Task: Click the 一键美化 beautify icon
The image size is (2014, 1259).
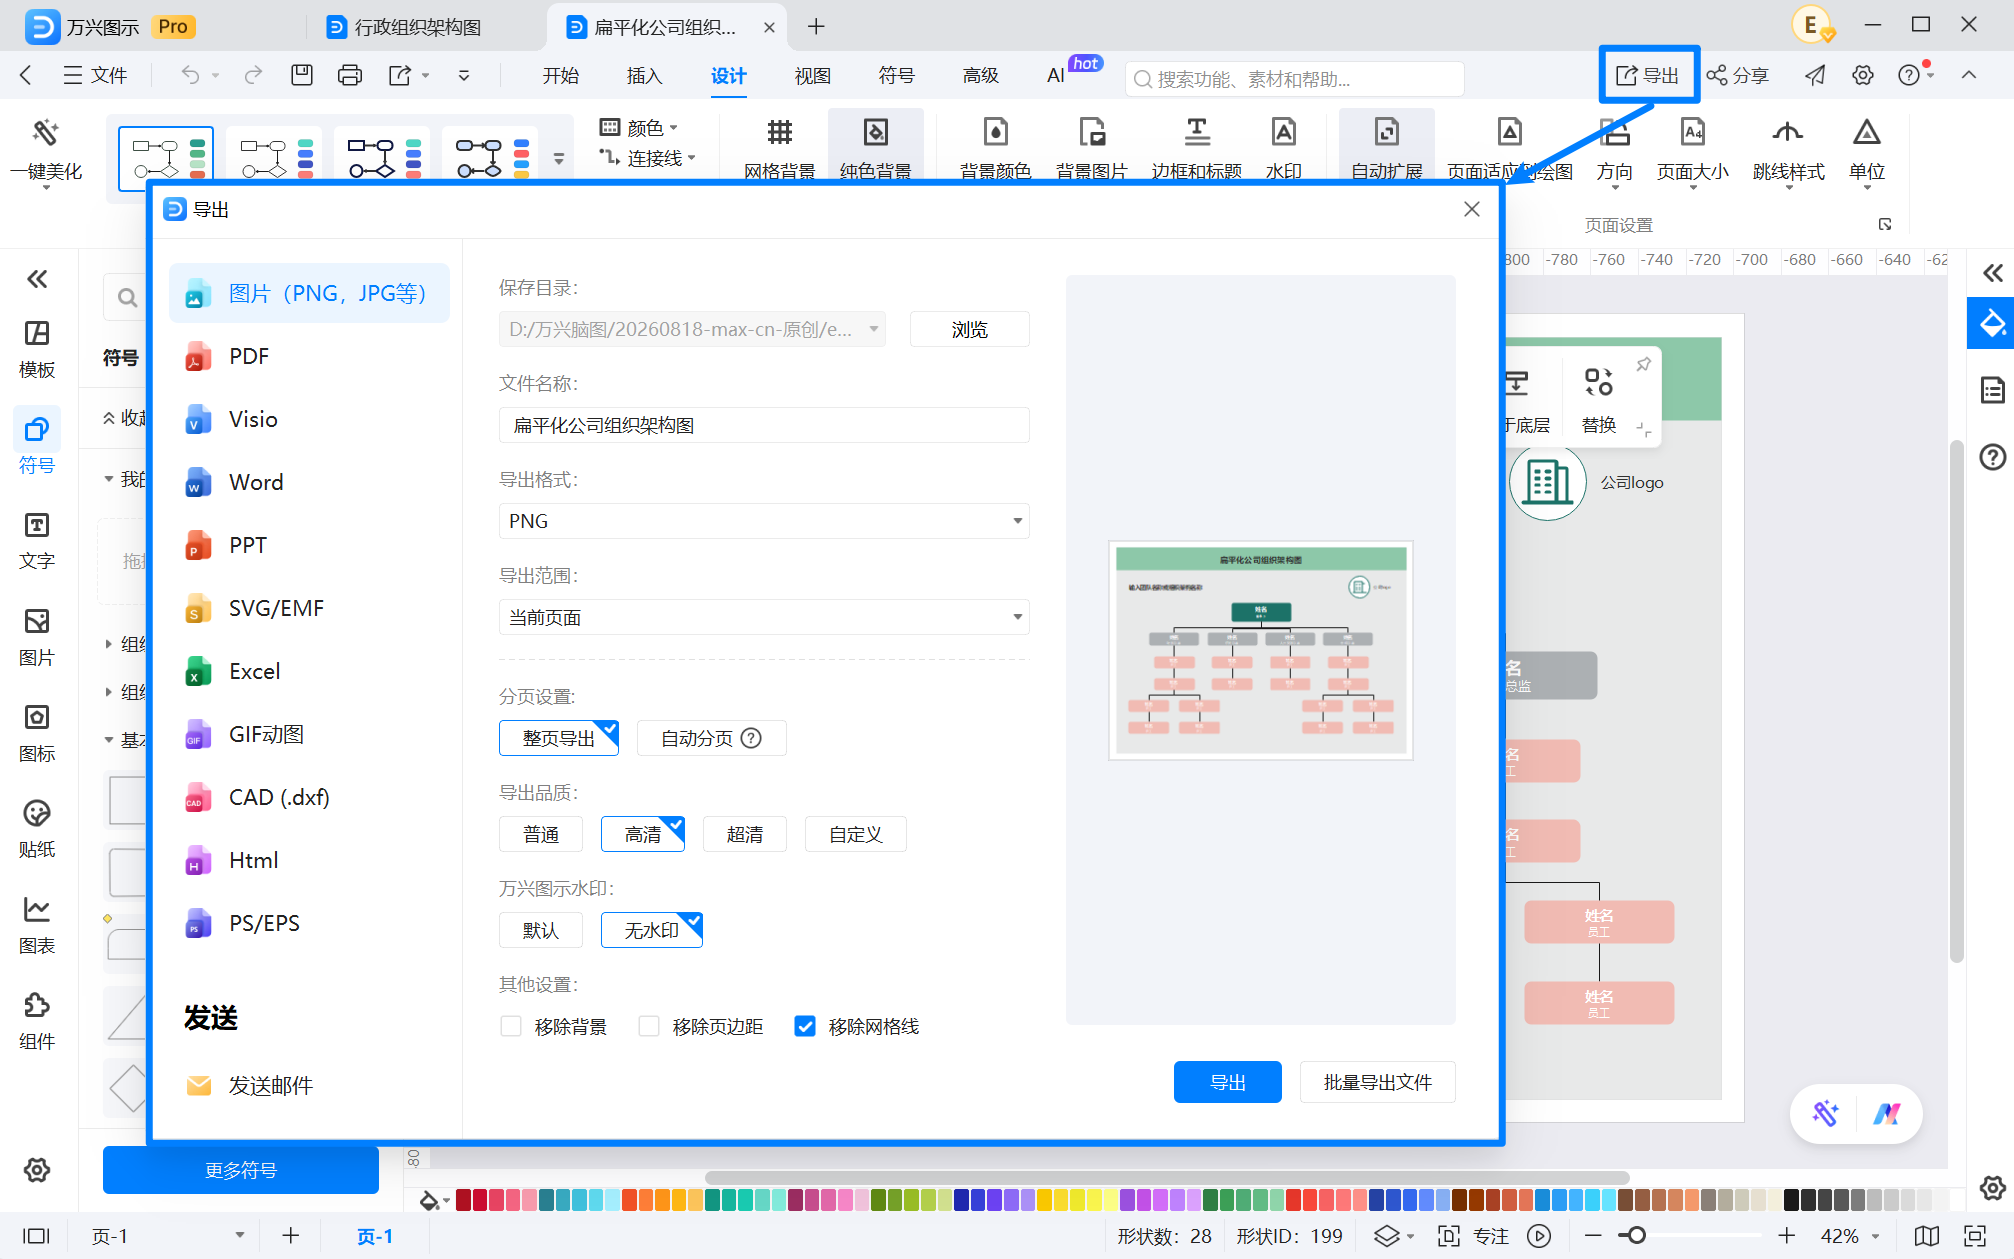Action: click(46, 133)
